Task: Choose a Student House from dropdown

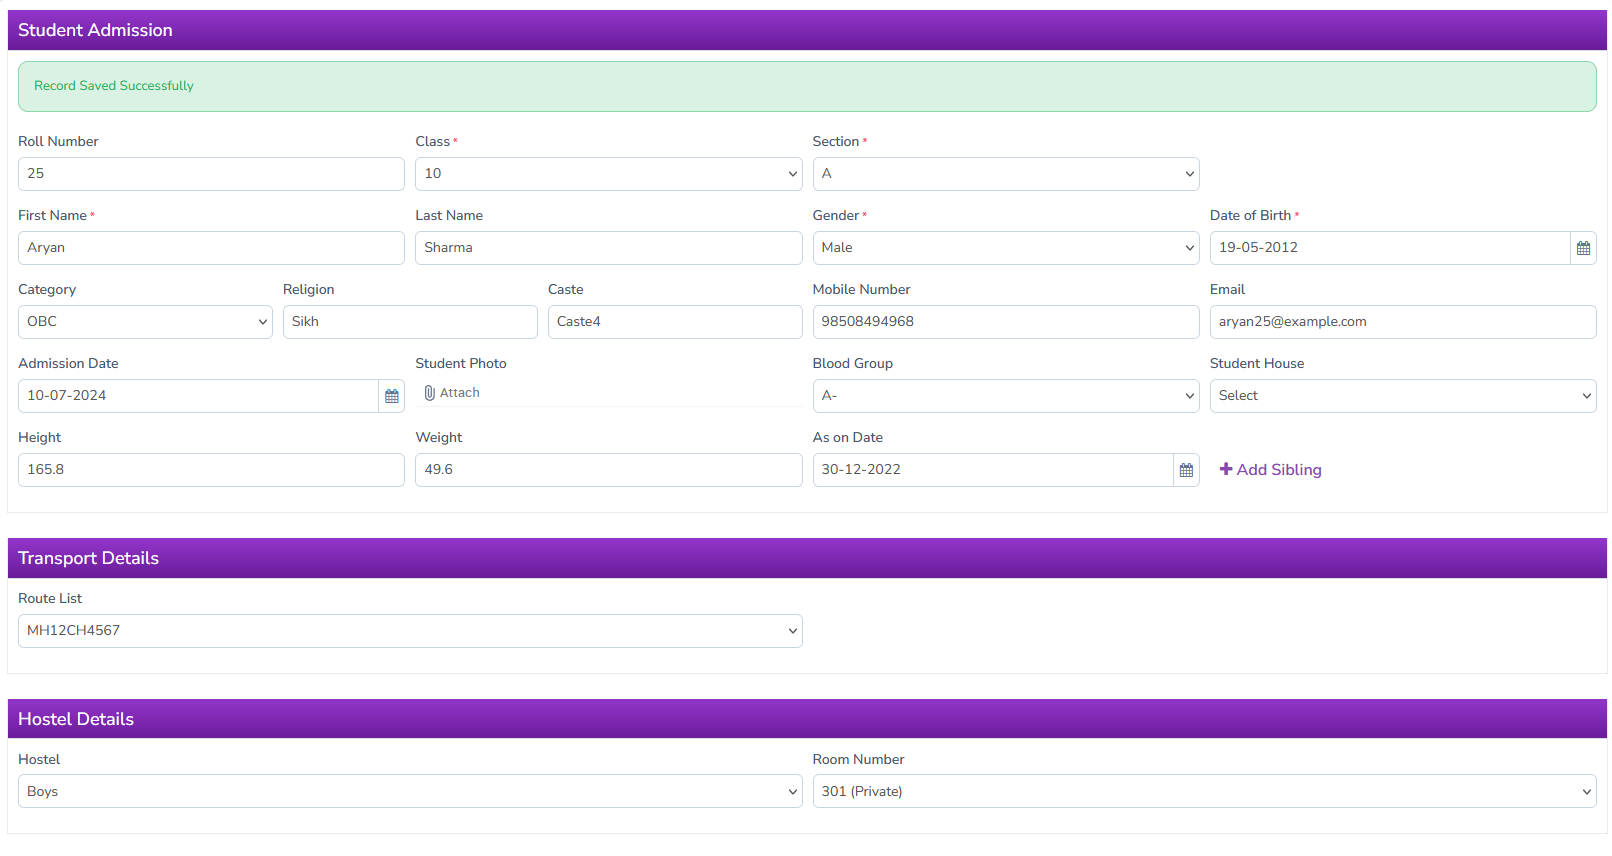Action: (x=1402, y=396)
